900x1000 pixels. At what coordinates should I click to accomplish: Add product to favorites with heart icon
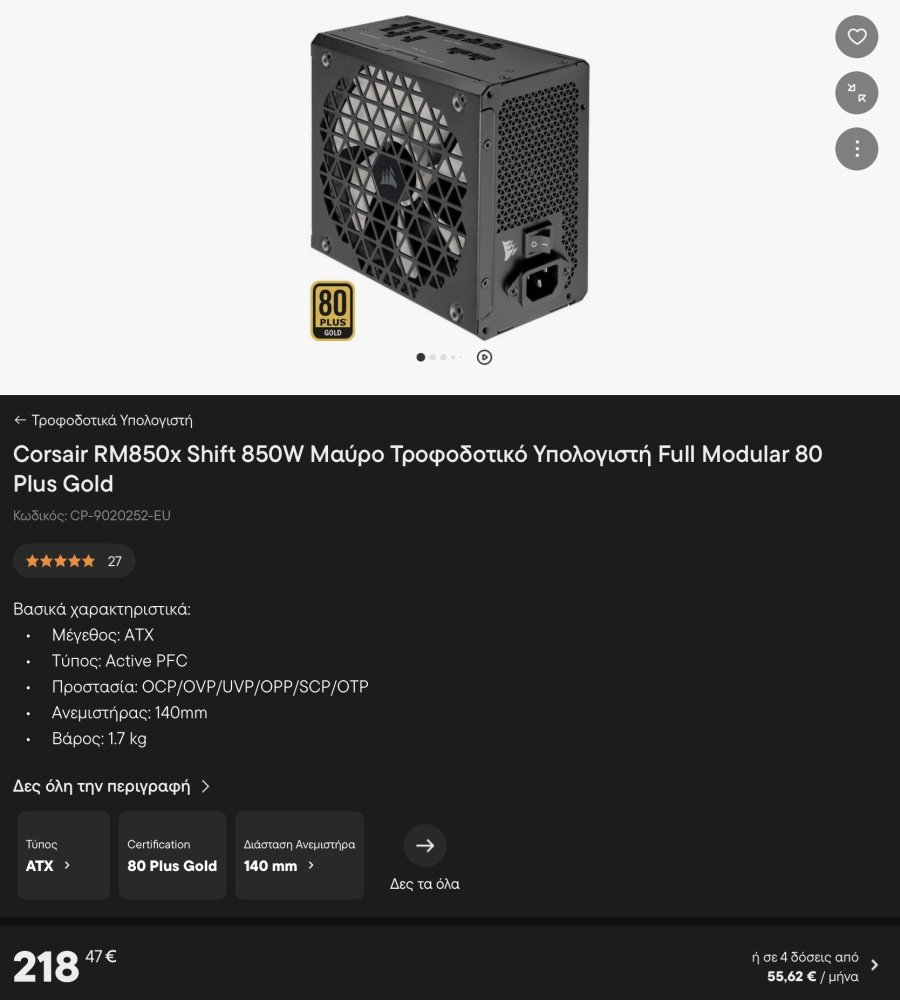pos(856,36)
